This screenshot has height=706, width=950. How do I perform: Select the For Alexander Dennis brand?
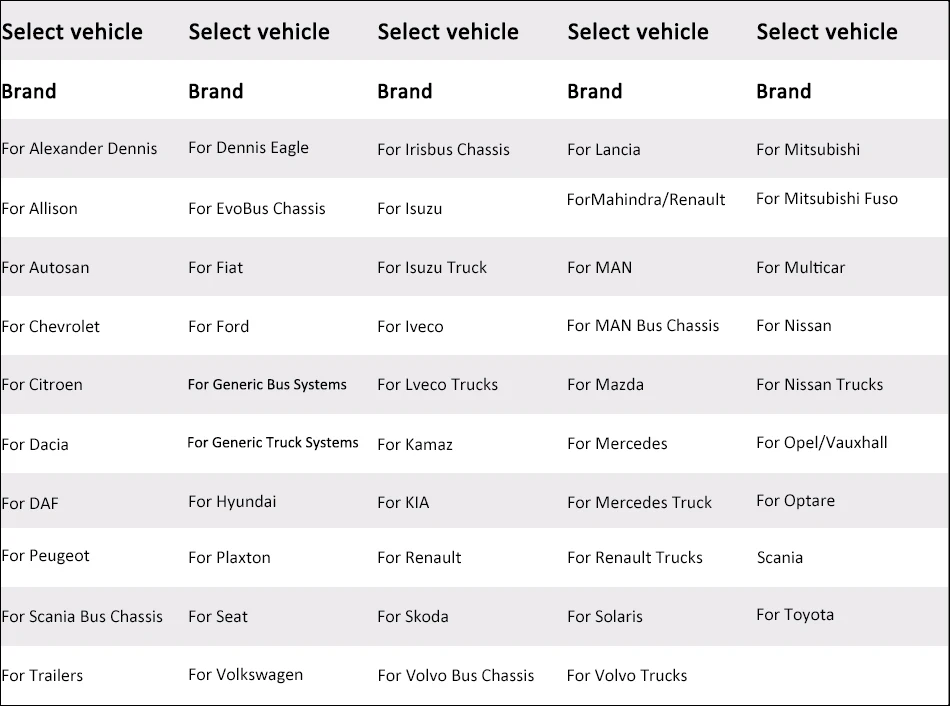tap(79, 148)
